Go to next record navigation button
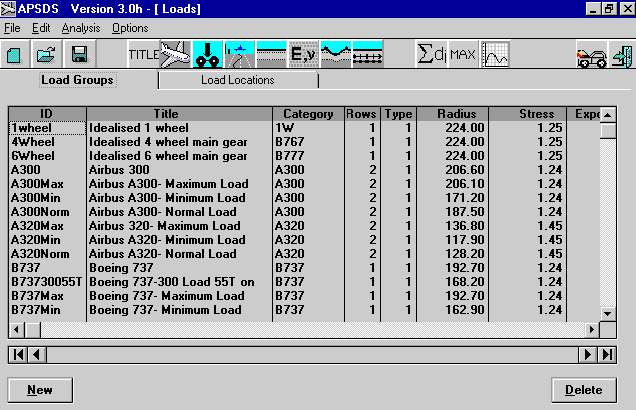The height and width of the screenshot is (410, 636). point(587,355)
